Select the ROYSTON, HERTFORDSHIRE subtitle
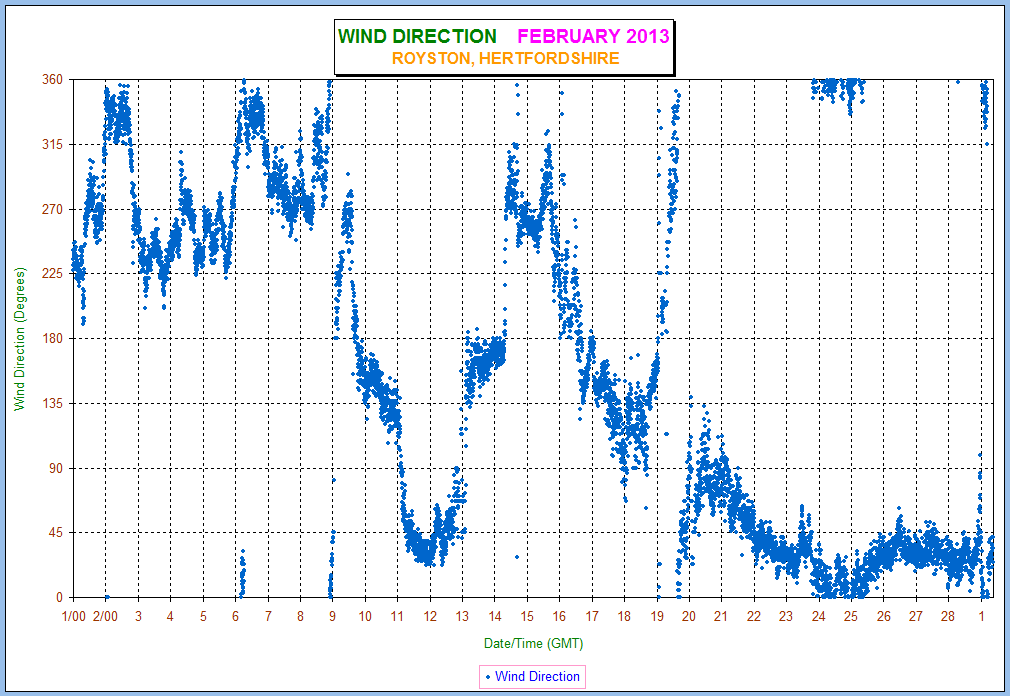 click(505, 59)
